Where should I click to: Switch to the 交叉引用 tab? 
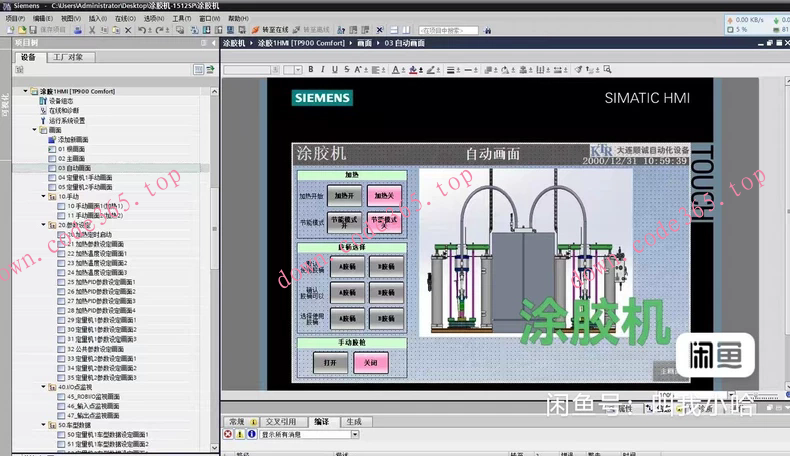[280, 422]
